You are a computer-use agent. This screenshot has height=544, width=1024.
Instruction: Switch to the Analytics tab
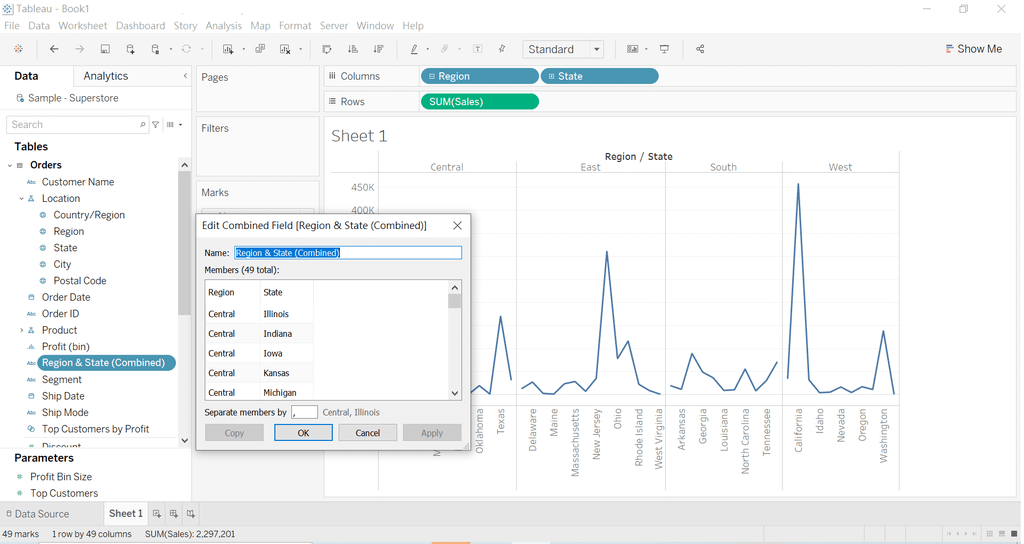coord(106,76)
